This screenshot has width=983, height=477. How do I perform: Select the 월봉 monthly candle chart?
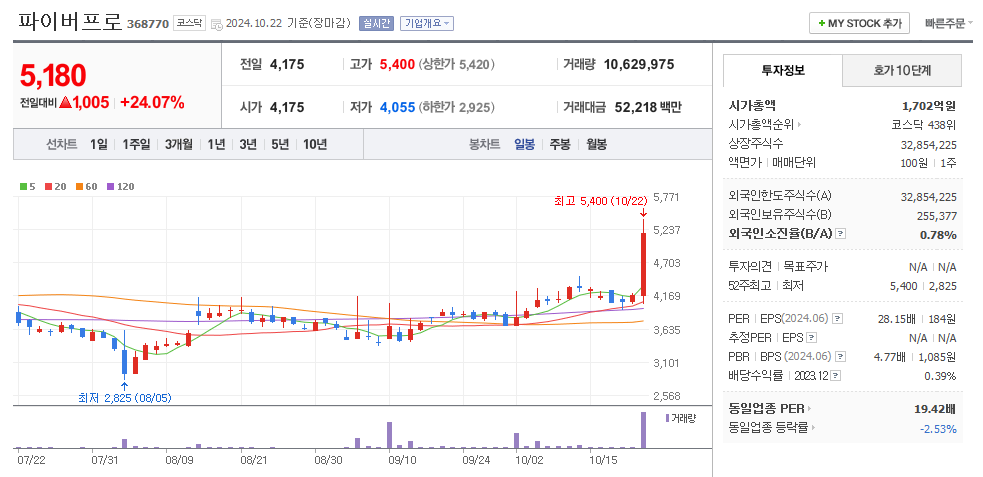596,144
